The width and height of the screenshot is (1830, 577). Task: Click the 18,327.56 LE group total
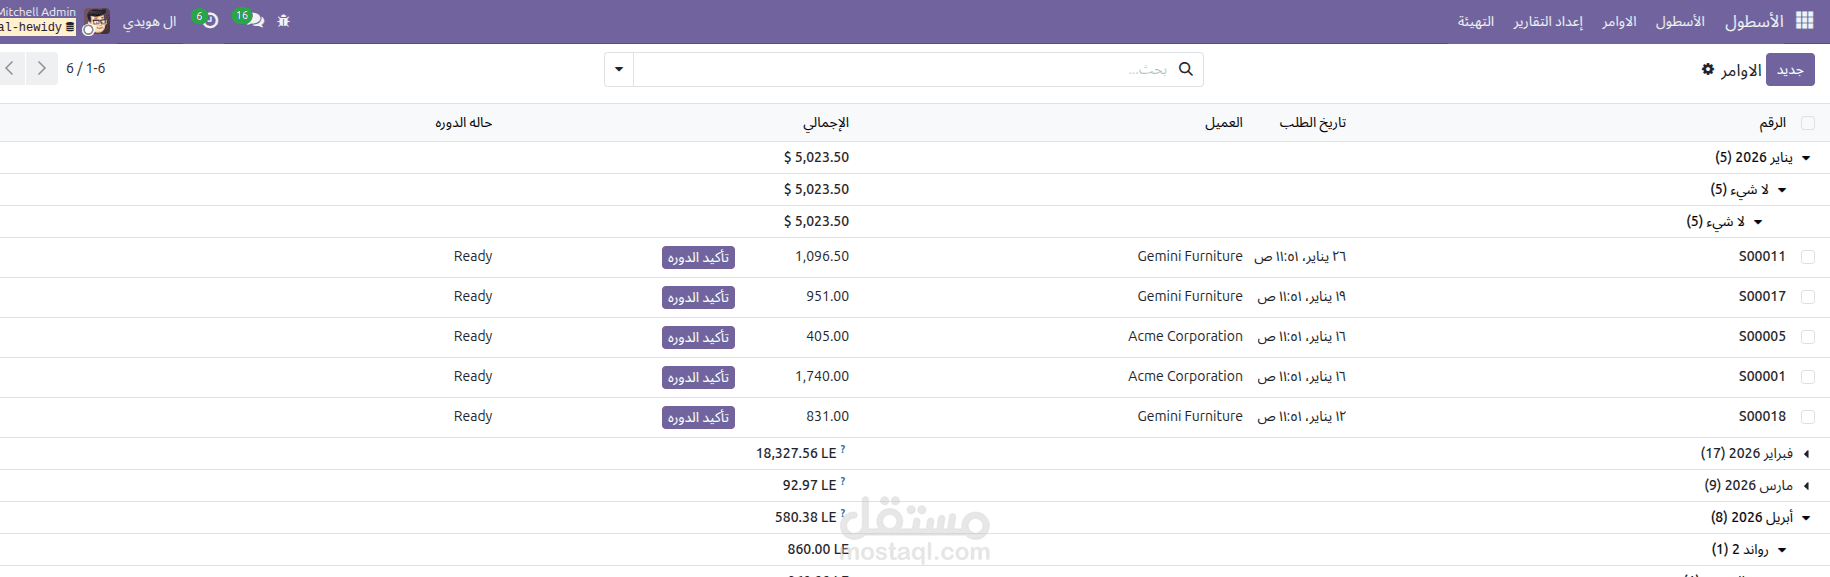point(796,453)
